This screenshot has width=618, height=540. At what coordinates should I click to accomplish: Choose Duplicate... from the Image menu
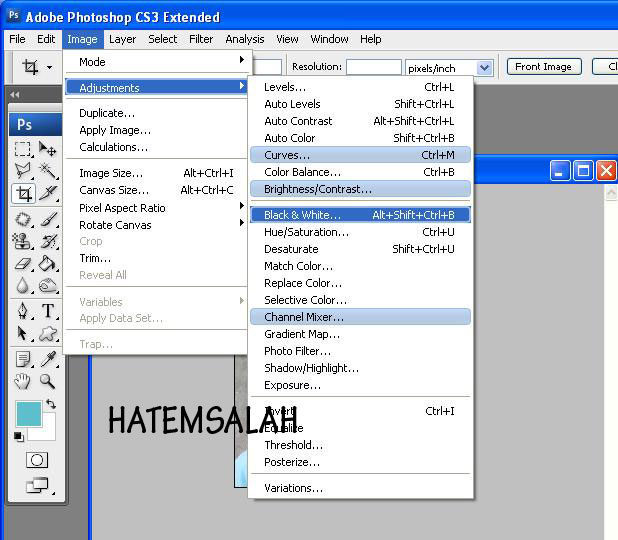click(156, 113)
